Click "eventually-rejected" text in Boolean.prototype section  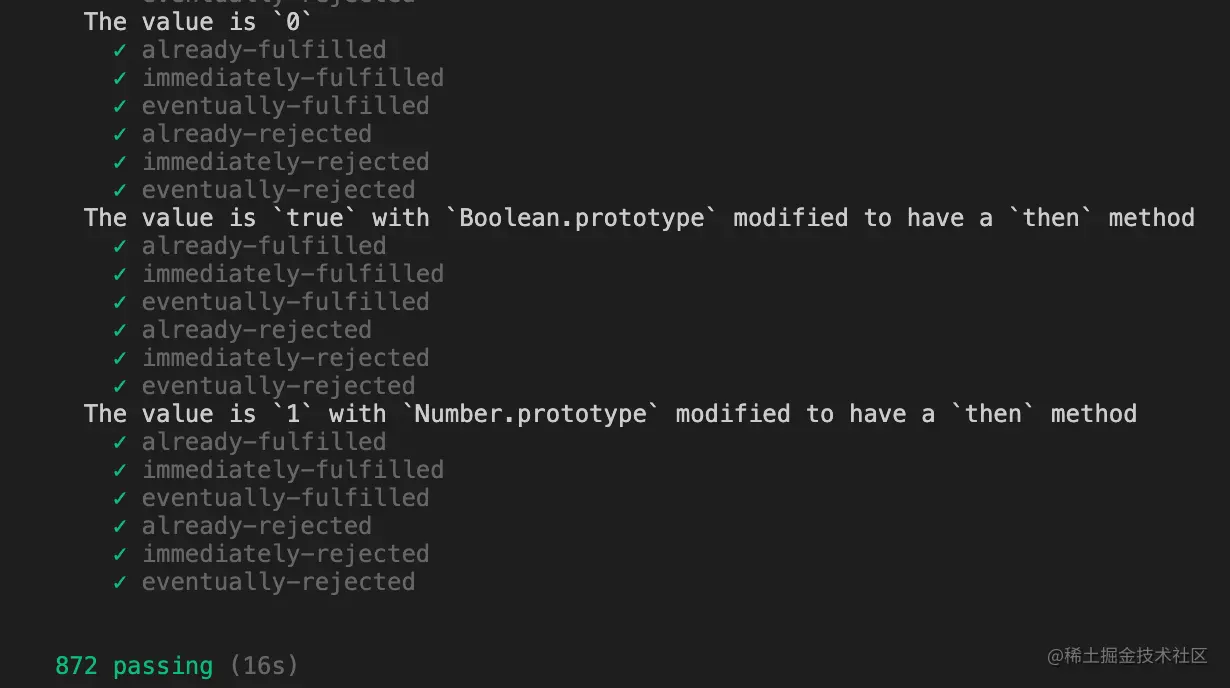278,386
